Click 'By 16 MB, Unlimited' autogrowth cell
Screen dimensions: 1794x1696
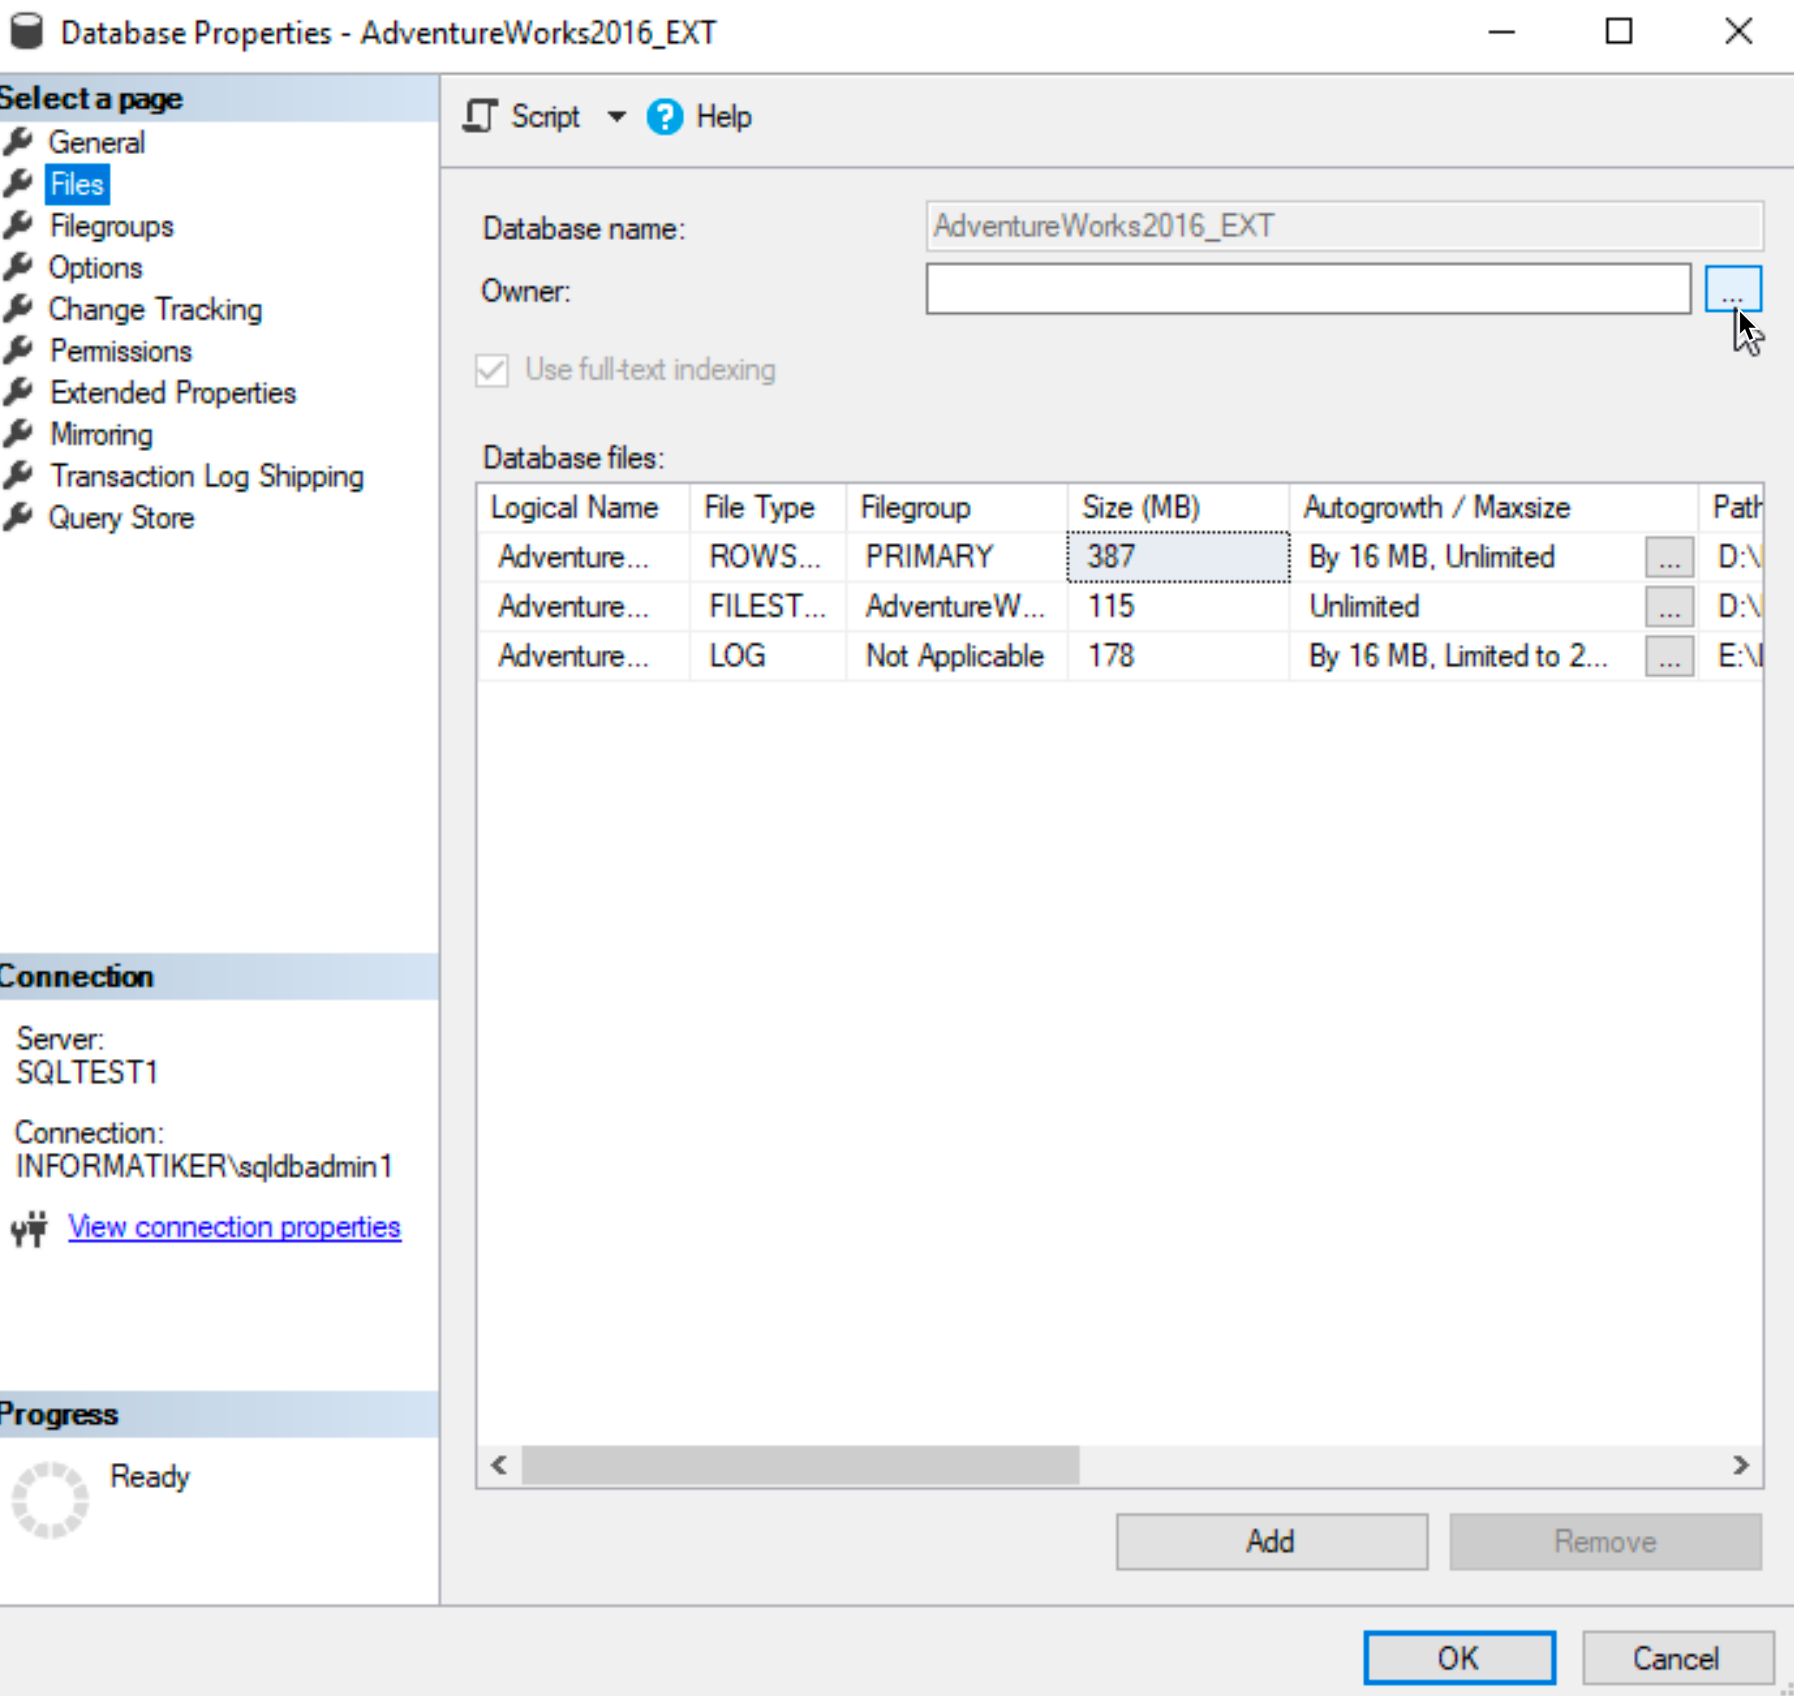click(x=1467, y=557)
